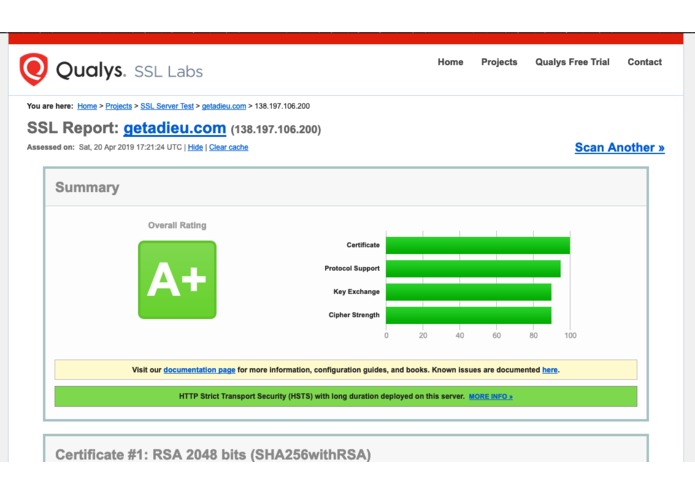695x494 pixels.
Task: Follow the Home breadcrumb link
Action: click(x=87, y=106)
